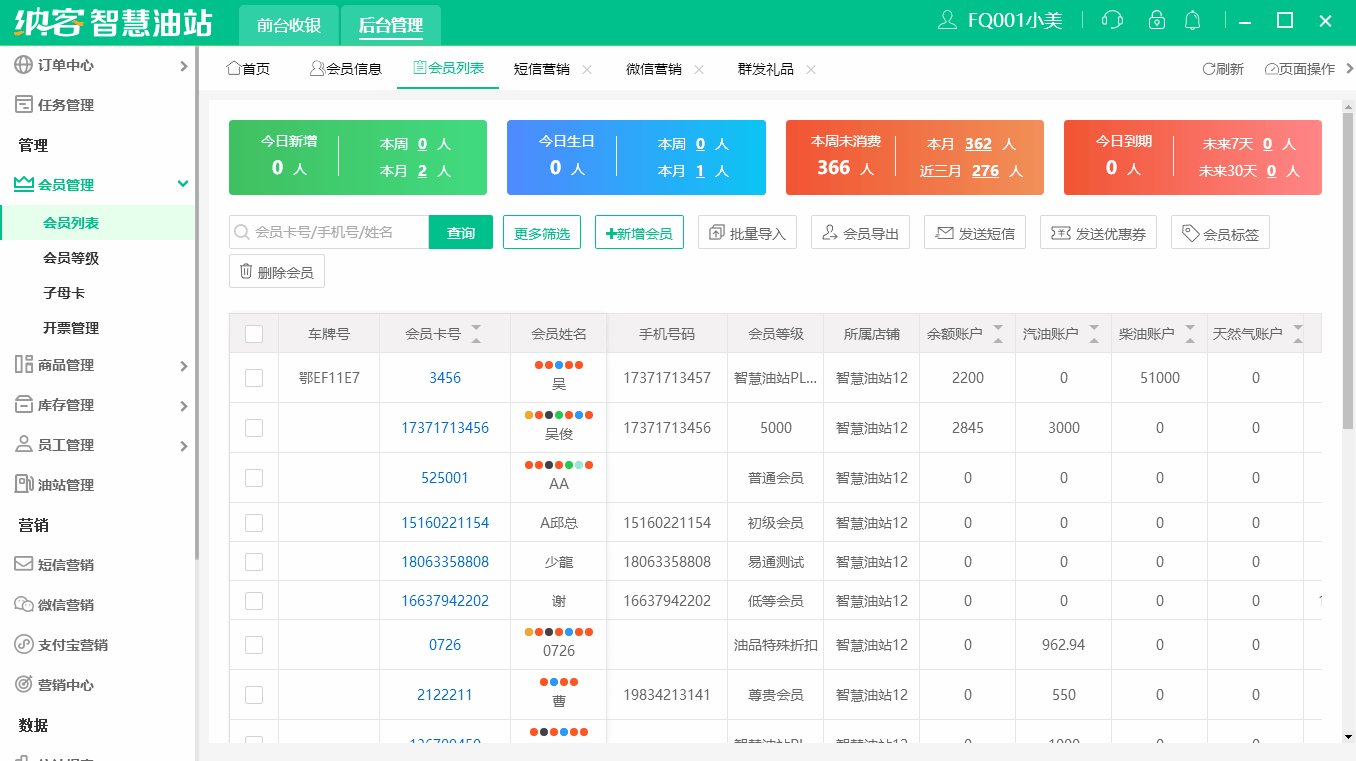Click the lock screen icon
The width and height of the screenshot is (1356, 761).
tap(1156, 19)
